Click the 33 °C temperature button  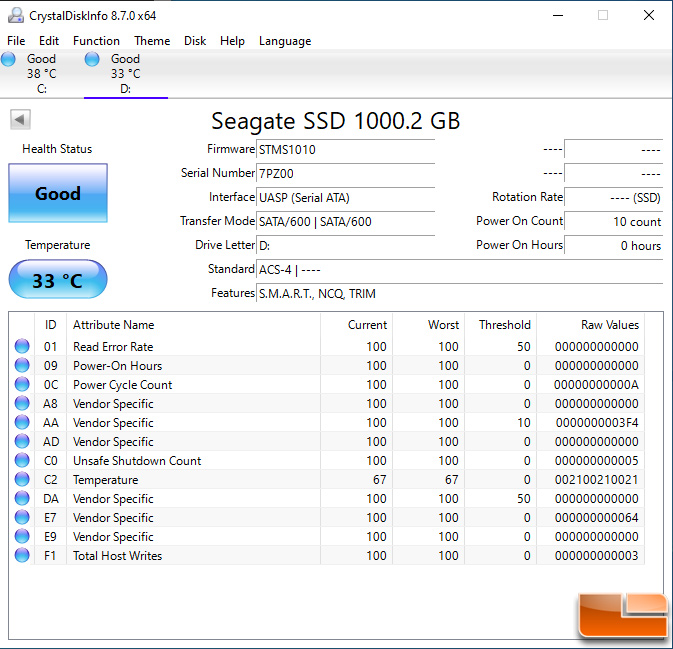point(58,279)
